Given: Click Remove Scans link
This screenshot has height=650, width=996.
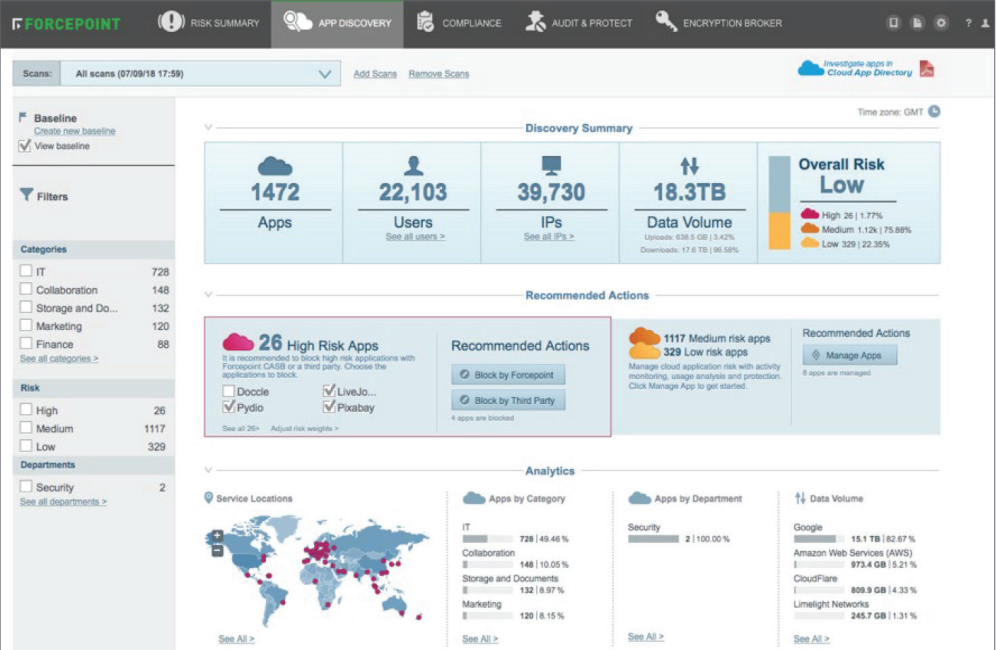Looking at the screenshot, I should pyautogui.click(x=438, y=74).
